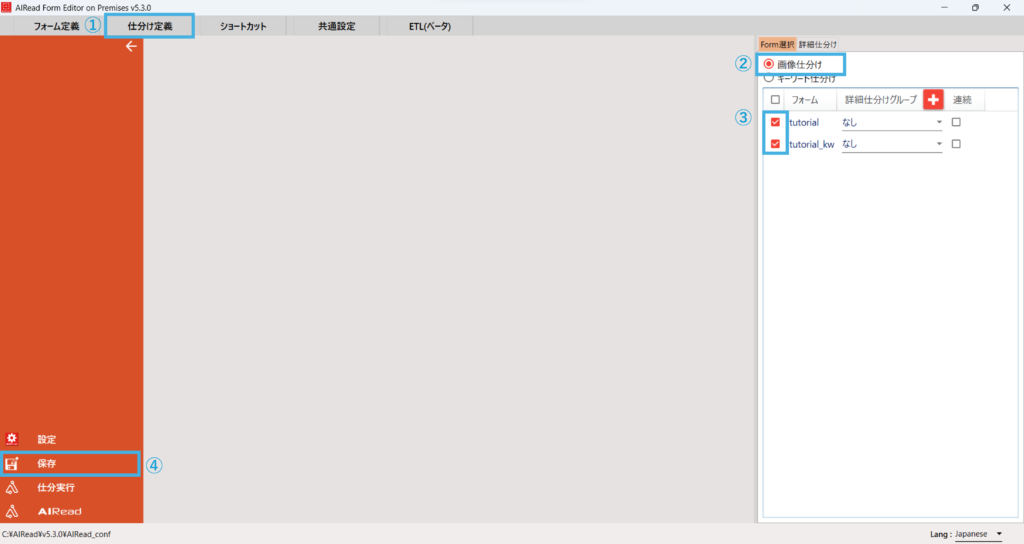Screen dimensions: 1024x544
Task: Switch to the 詳細仕分け sub-tab
Action: pyautogui.click(x=818, y=44)
